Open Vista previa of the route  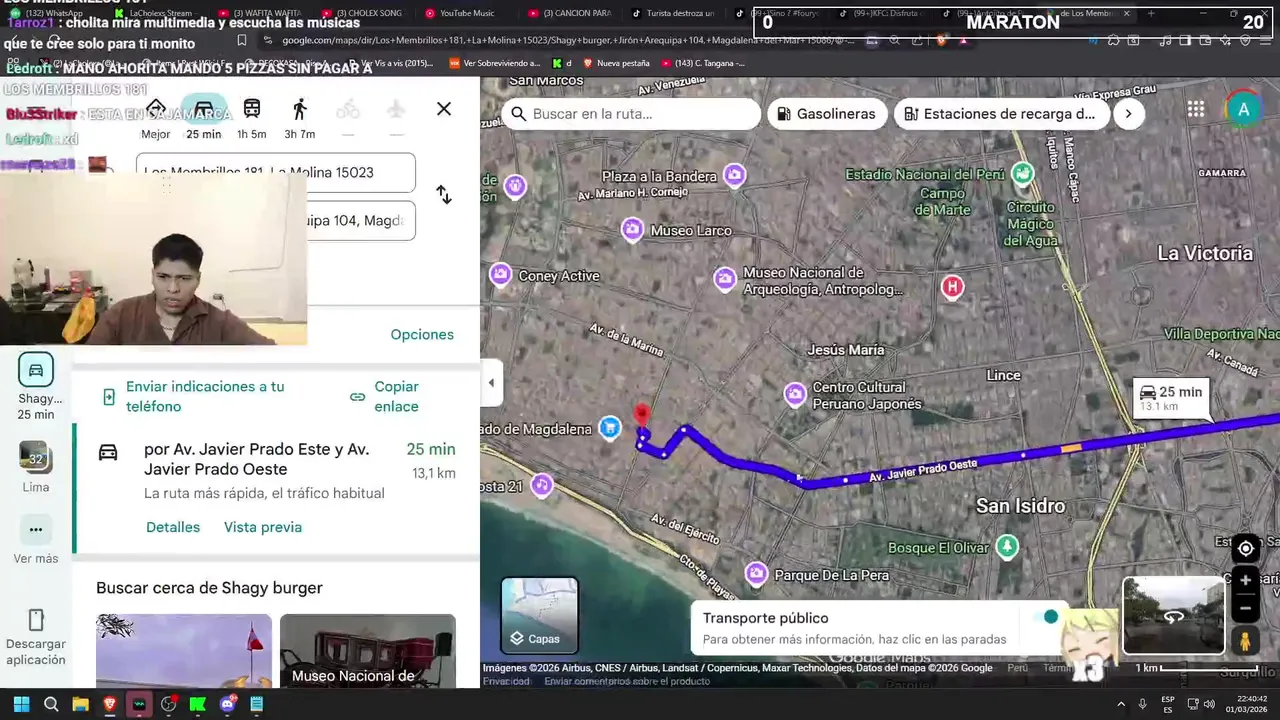(263, 527)
